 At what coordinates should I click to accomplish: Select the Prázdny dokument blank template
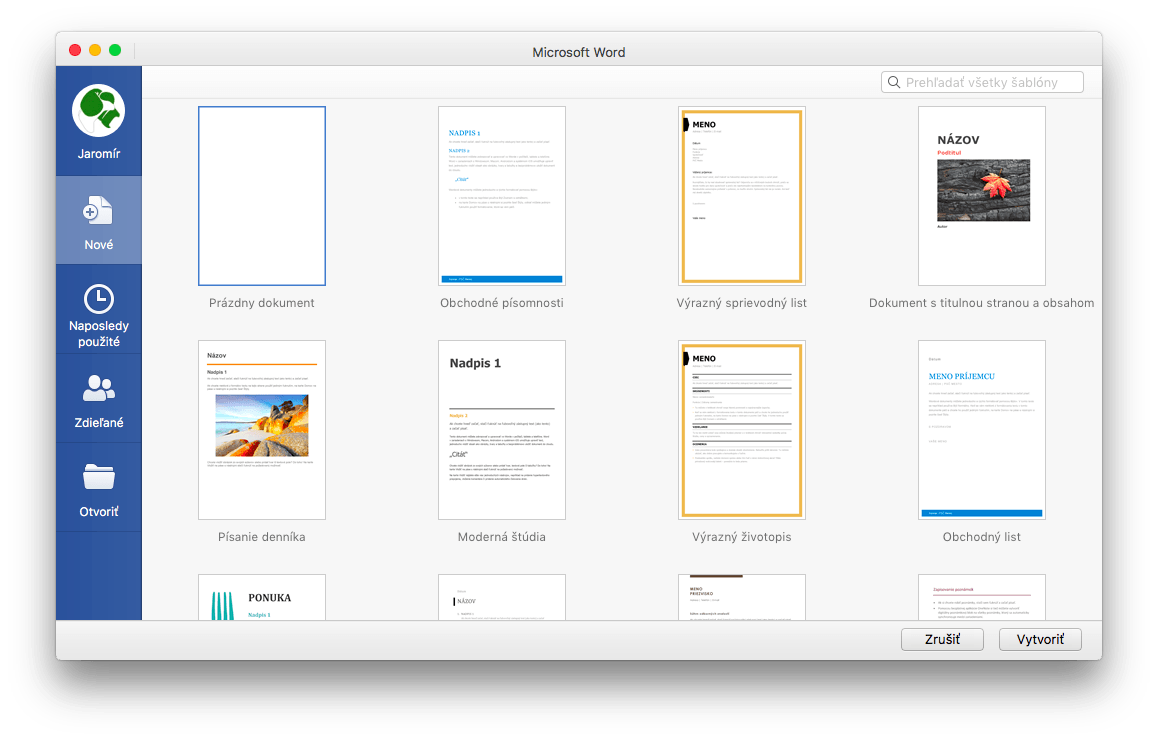click(x=261, y=196)
